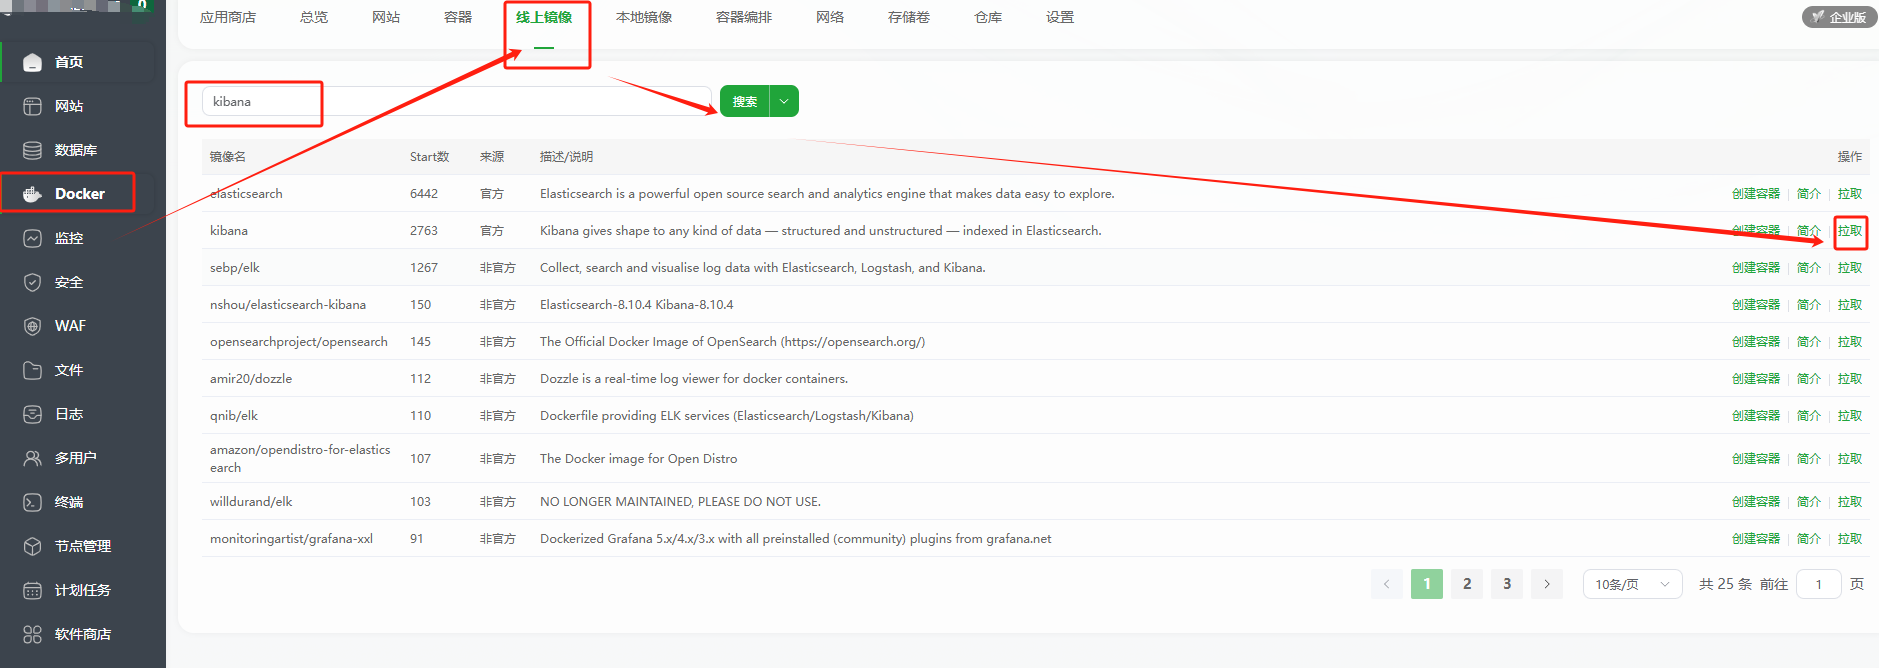Click the Monitoring chart icon
1879x668 pixels.
tap(32, 238)
